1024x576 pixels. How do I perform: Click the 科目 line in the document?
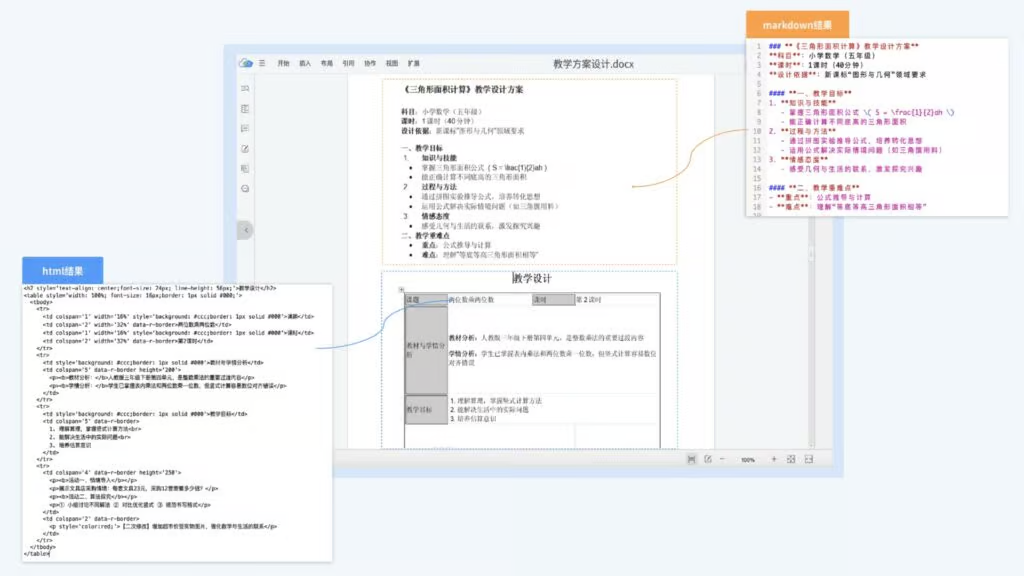tap(441, 112)
